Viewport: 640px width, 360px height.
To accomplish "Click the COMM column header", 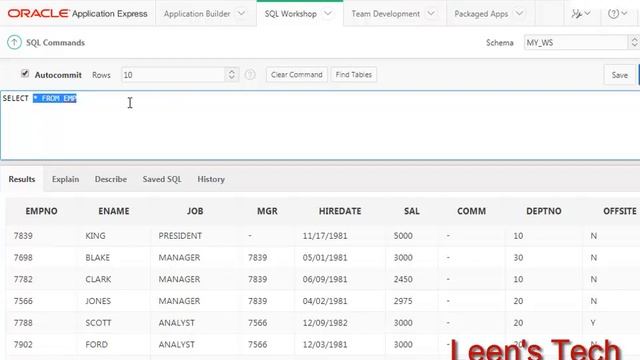I will [471, 211].
